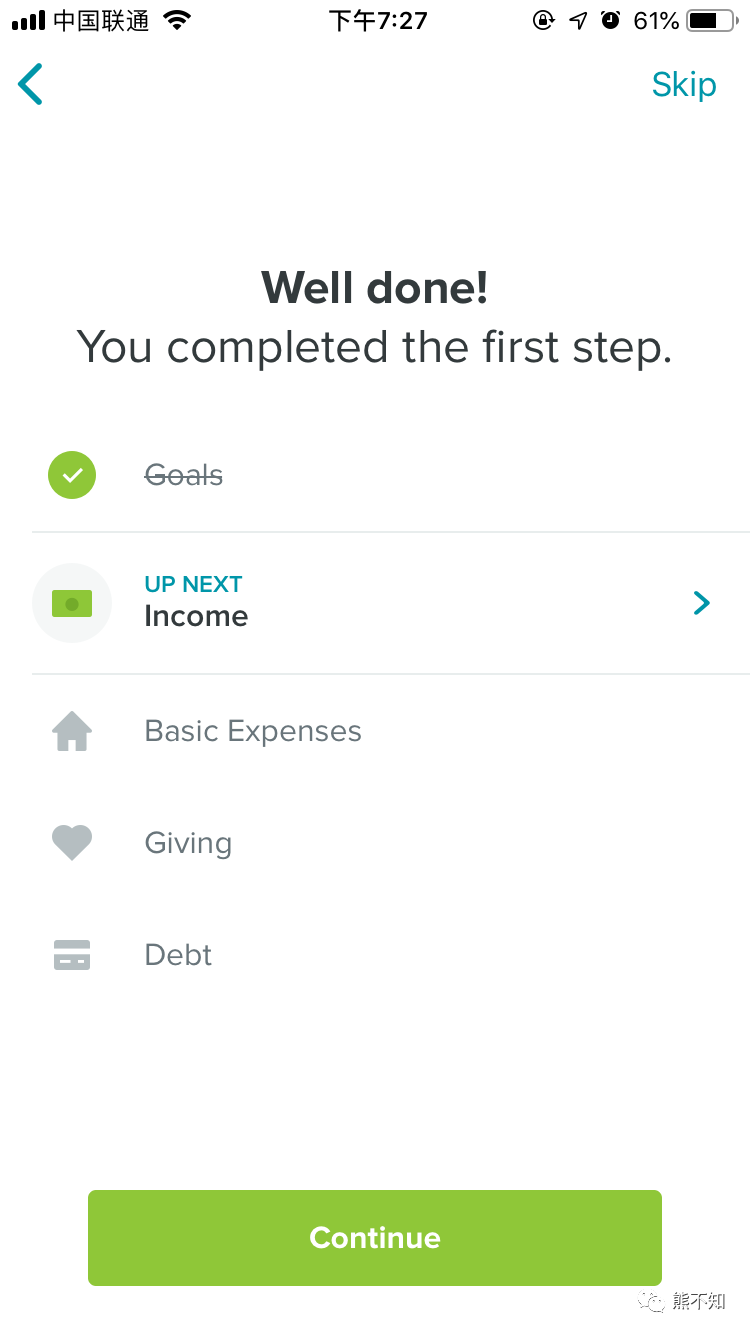
Task: Tap the house Basic Expenses icon
Action: coord(72,731)
